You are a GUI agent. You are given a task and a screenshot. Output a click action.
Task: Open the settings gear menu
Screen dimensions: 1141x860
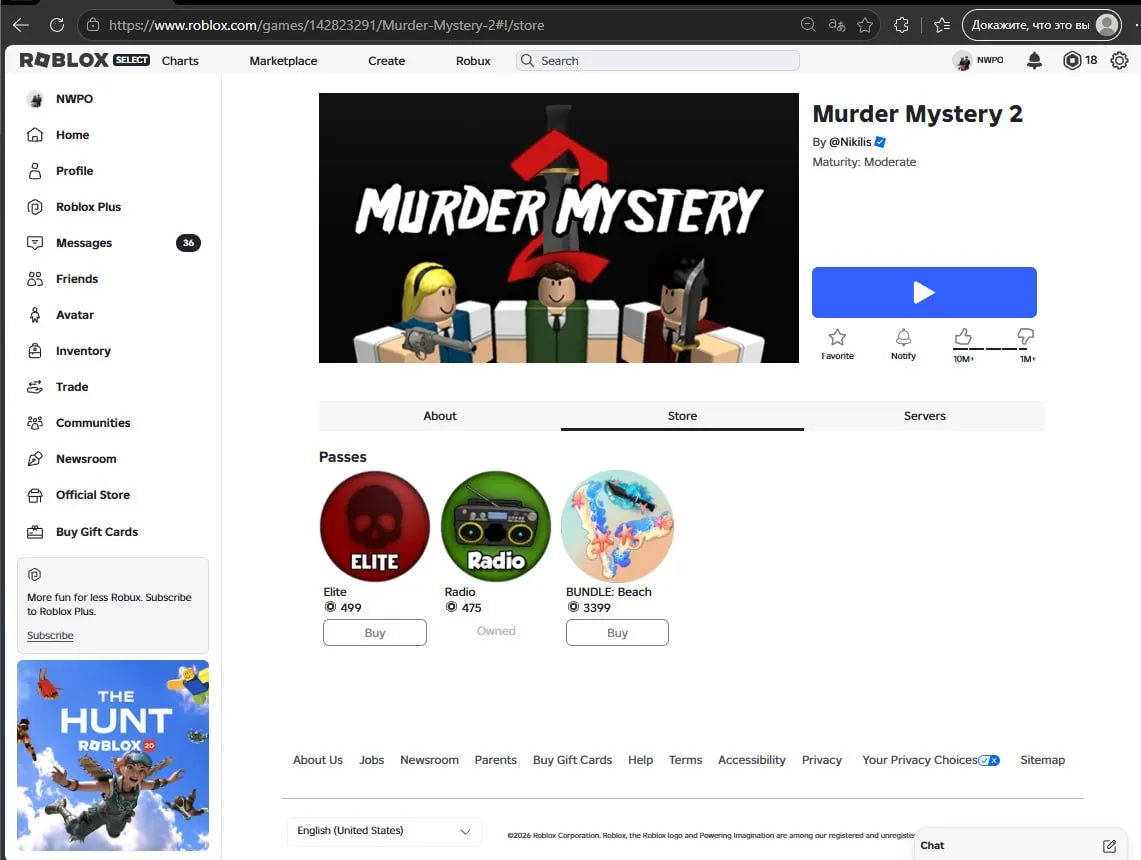(x=1119, y=60)
